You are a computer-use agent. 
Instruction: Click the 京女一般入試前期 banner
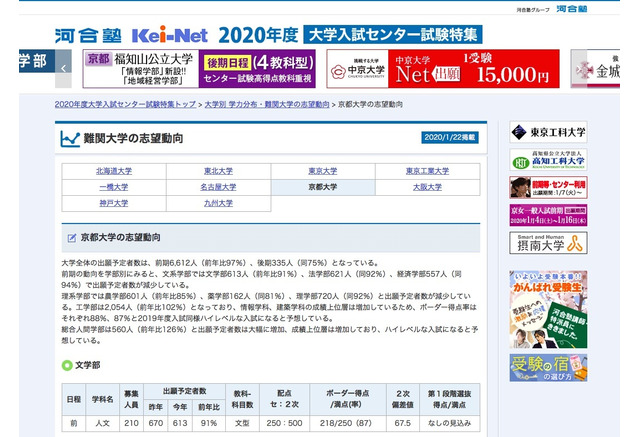pyautogui.click(x=548, y=216)
